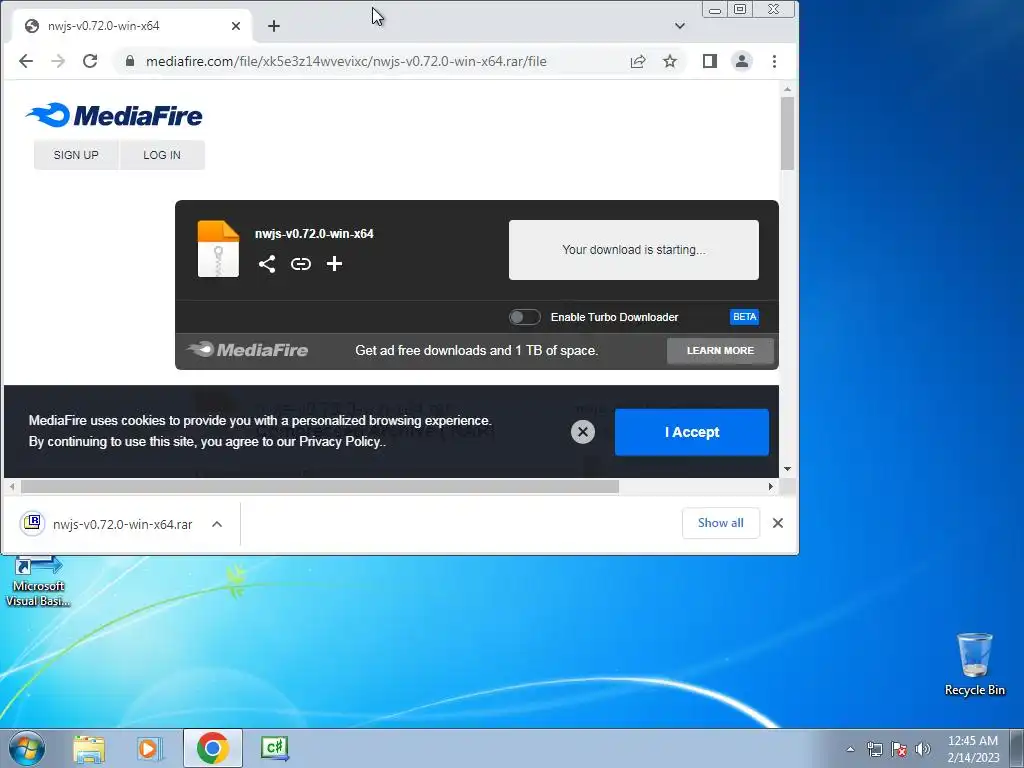
Task: Click the Show desktop strip
Action: (1017, 748)
